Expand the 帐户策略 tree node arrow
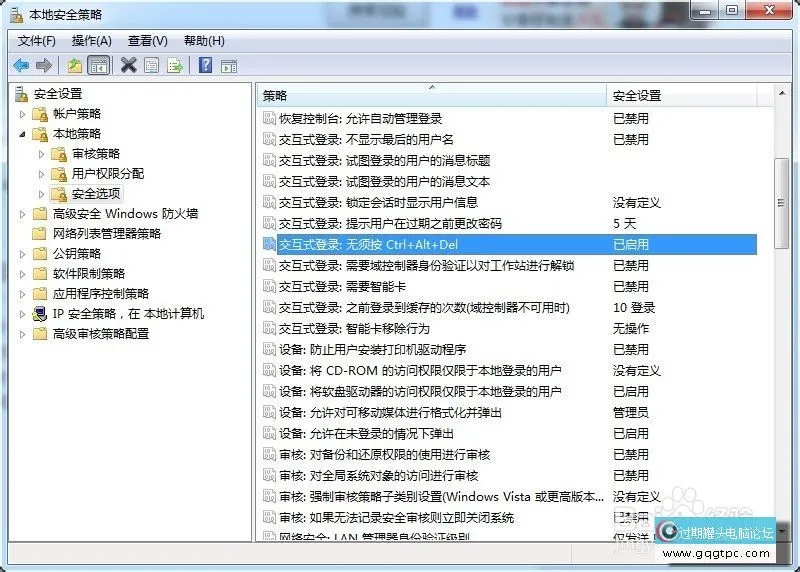The image size is (800, 572). click(x=22, y=114)
